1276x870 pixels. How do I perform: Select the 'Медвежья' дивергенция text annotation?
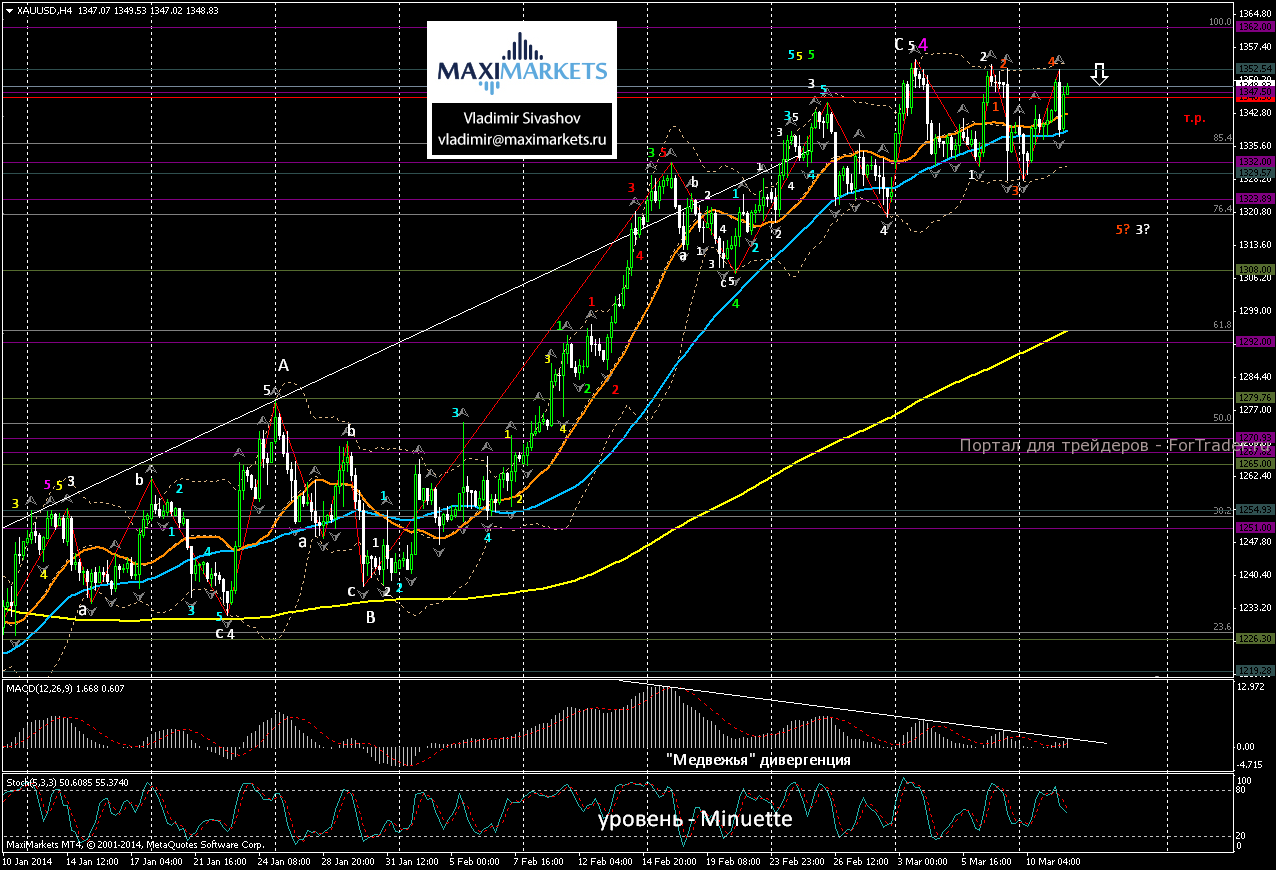point(758,759)
